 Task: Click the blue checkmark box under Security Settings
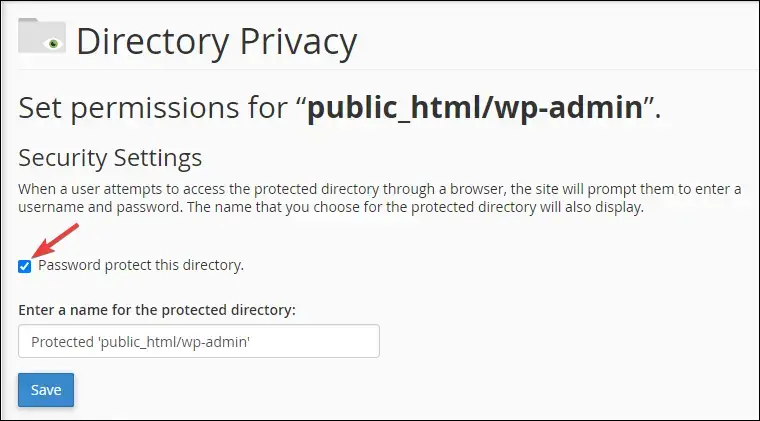tap(24, 266)
